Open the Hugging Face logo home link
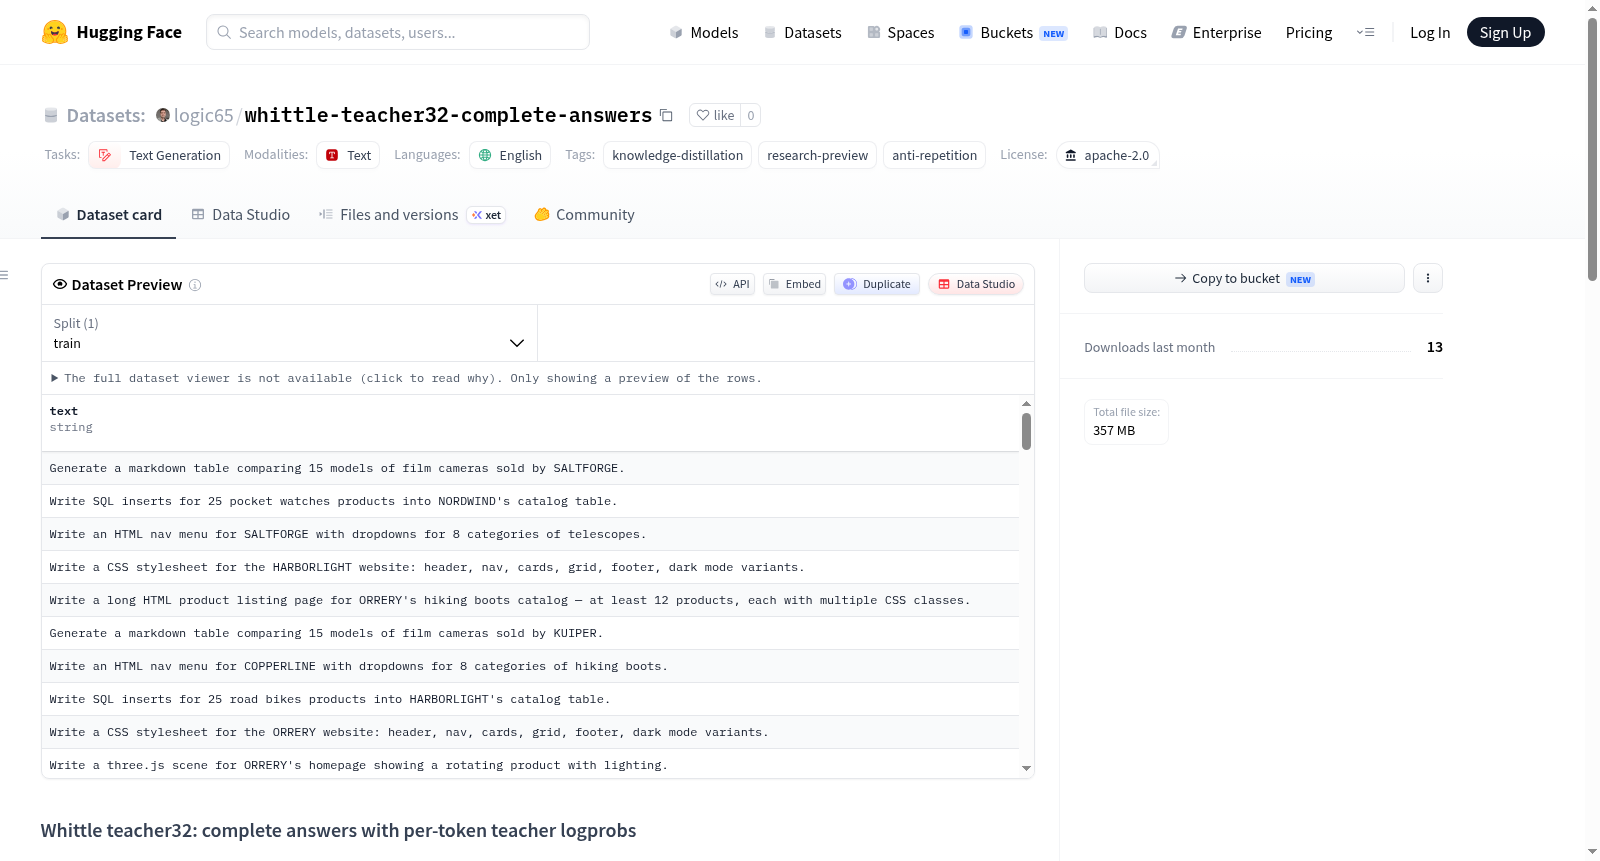The height and width of the screenshot is (861, 1600). pos(112,32)
